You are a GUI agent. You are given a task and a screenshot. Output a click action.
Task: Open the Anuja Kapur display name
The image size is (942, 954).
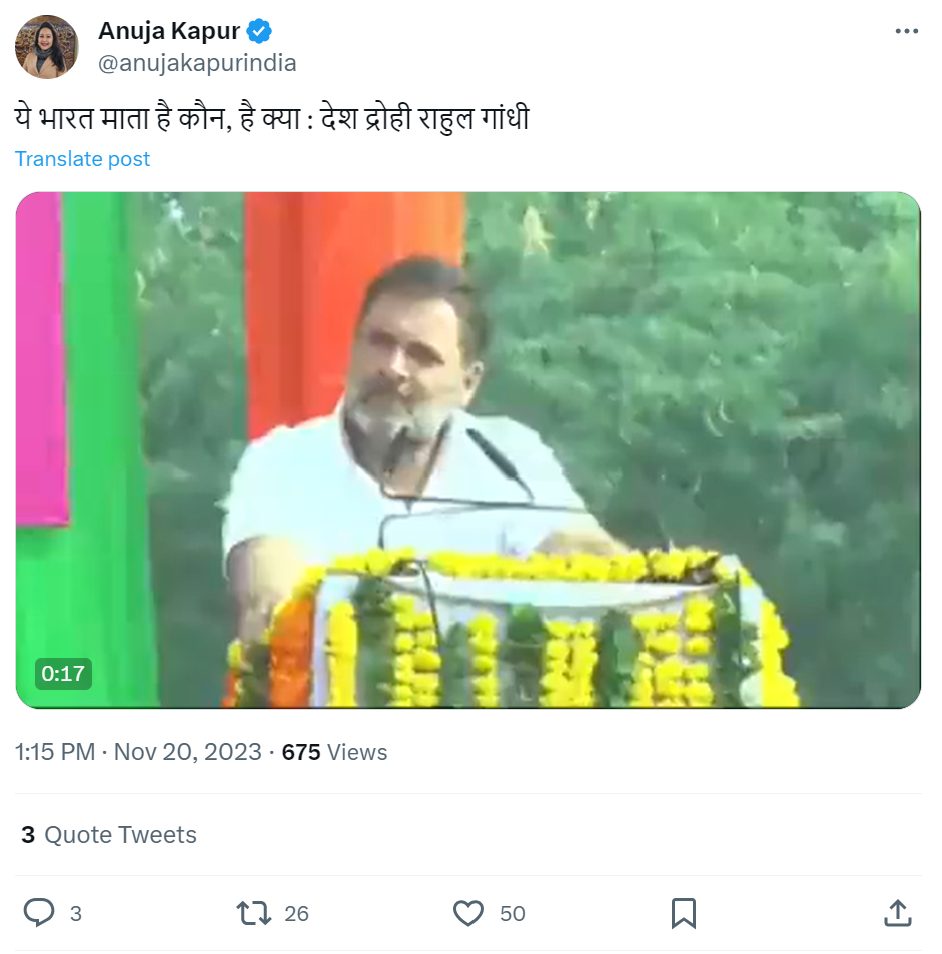169,31
